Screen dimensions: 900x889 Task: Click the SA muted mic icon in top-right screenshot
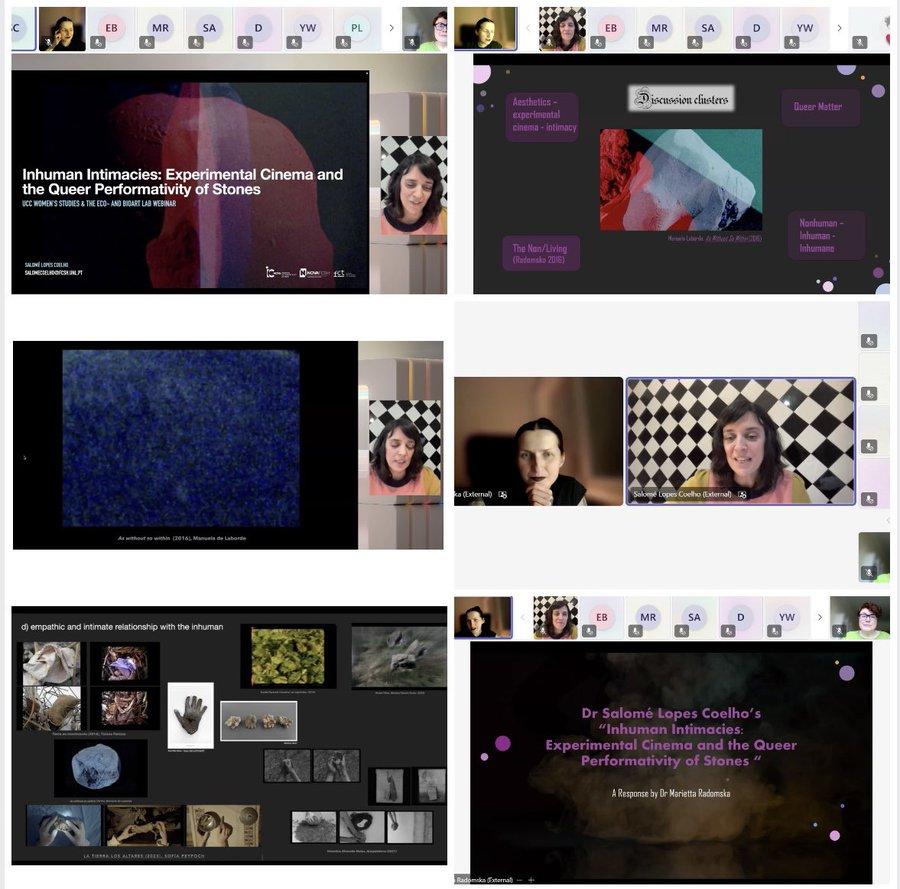[x=695, y=42]
